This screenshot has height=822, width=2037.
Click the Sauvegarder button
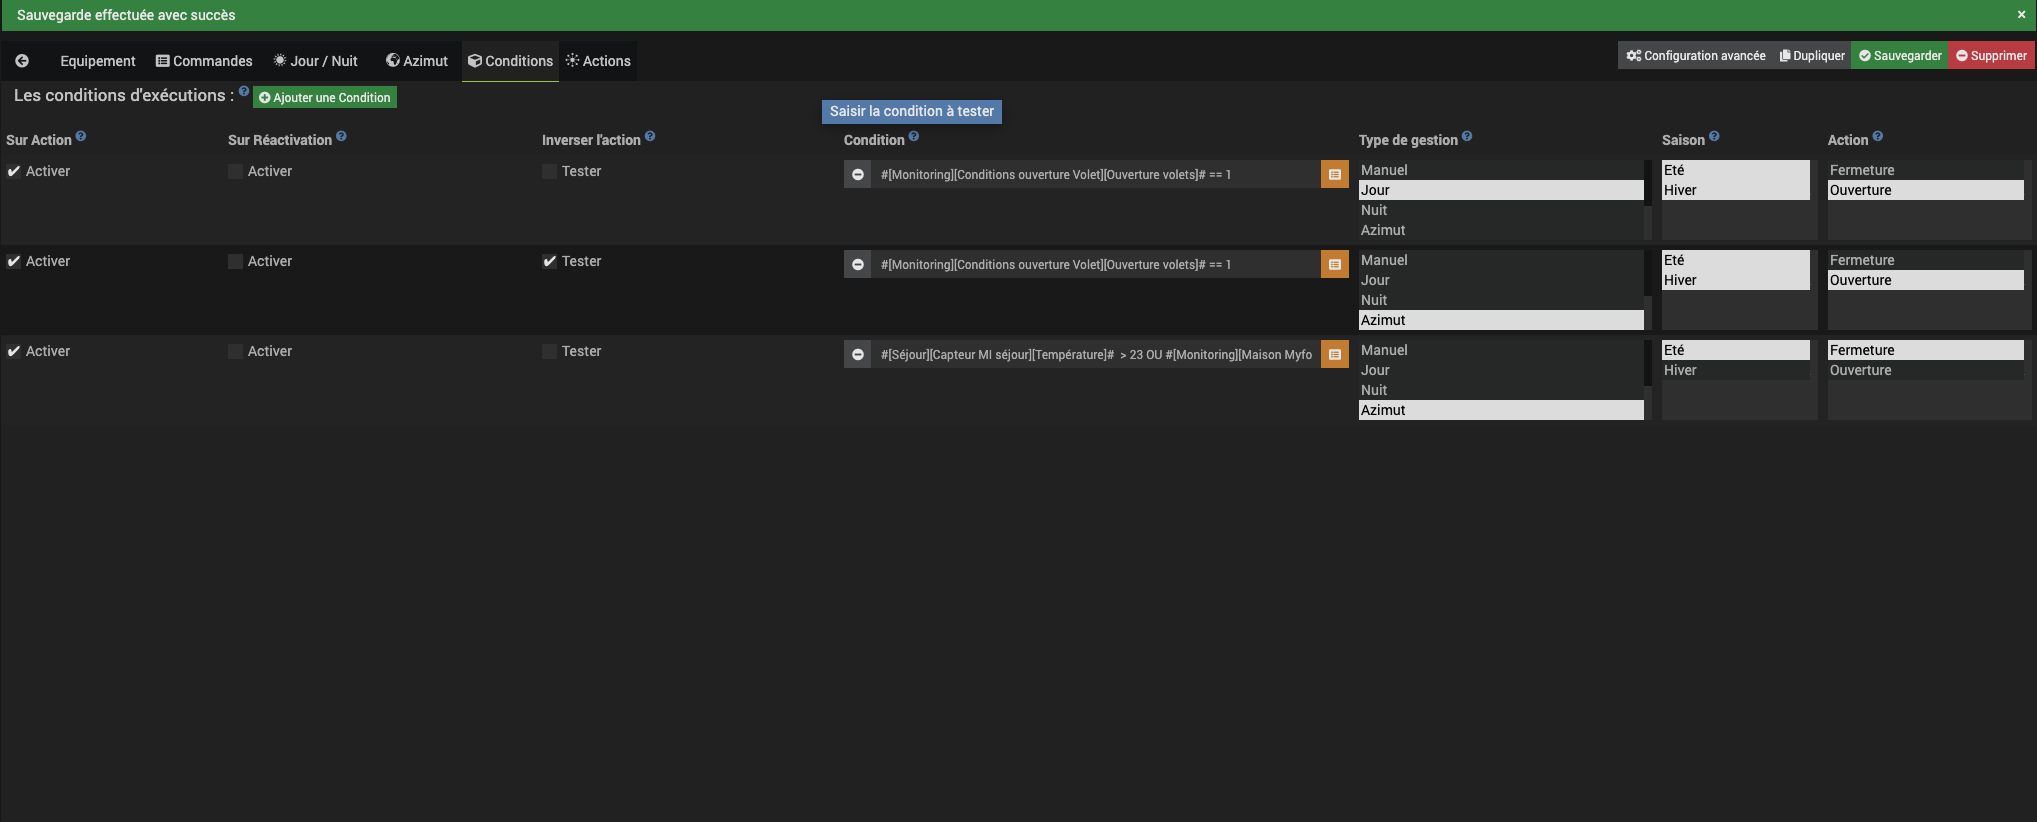click(1900, 56)
